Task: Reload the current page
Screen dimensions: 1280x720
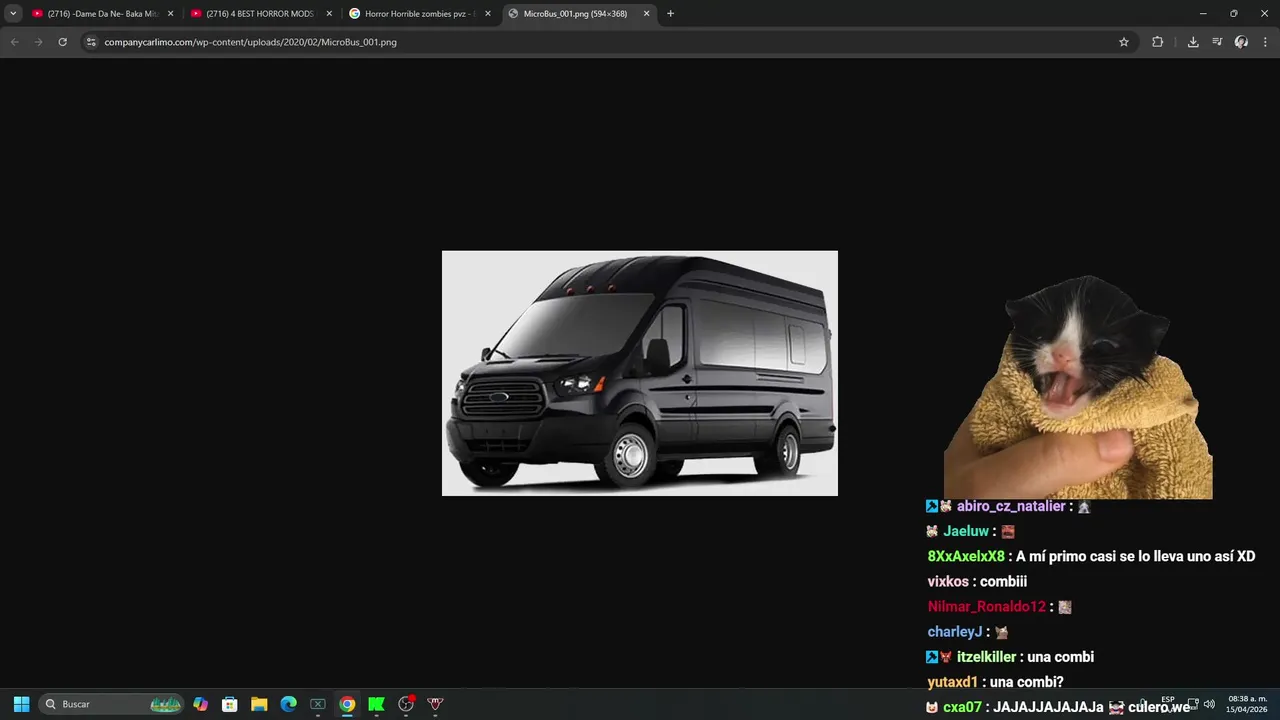Action: click(62, 42)
